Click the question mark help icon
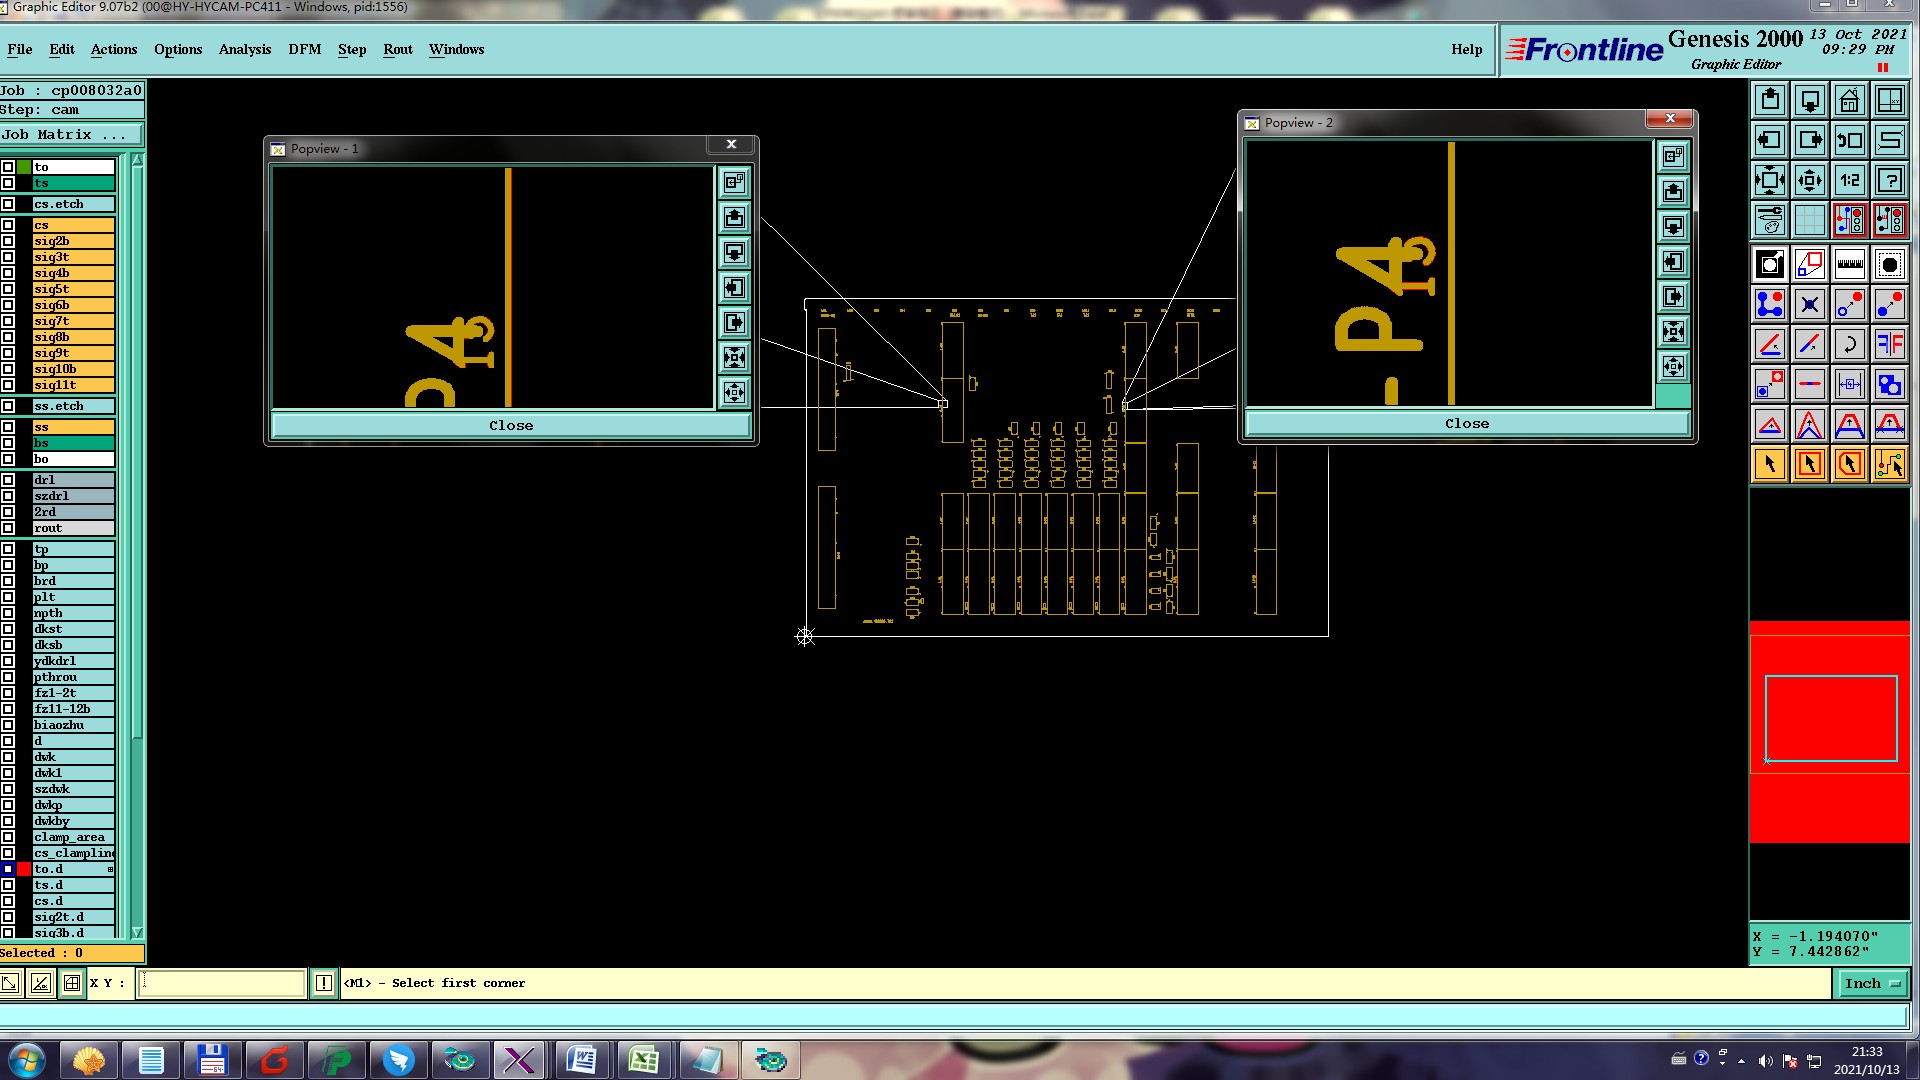 [1889, 180]
